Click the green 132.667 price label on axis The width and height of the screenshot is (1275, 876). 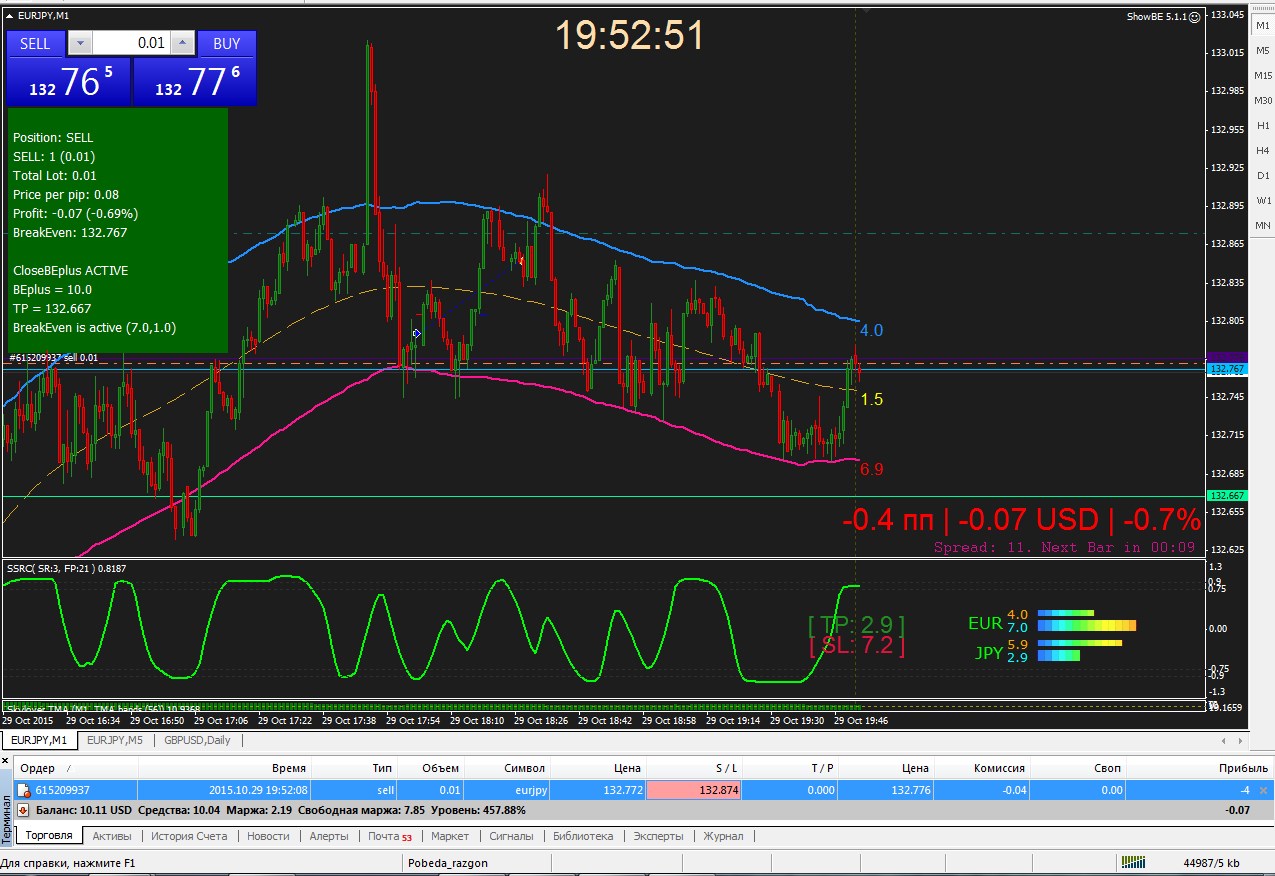pyautogui.click(x=1226, y=496)
